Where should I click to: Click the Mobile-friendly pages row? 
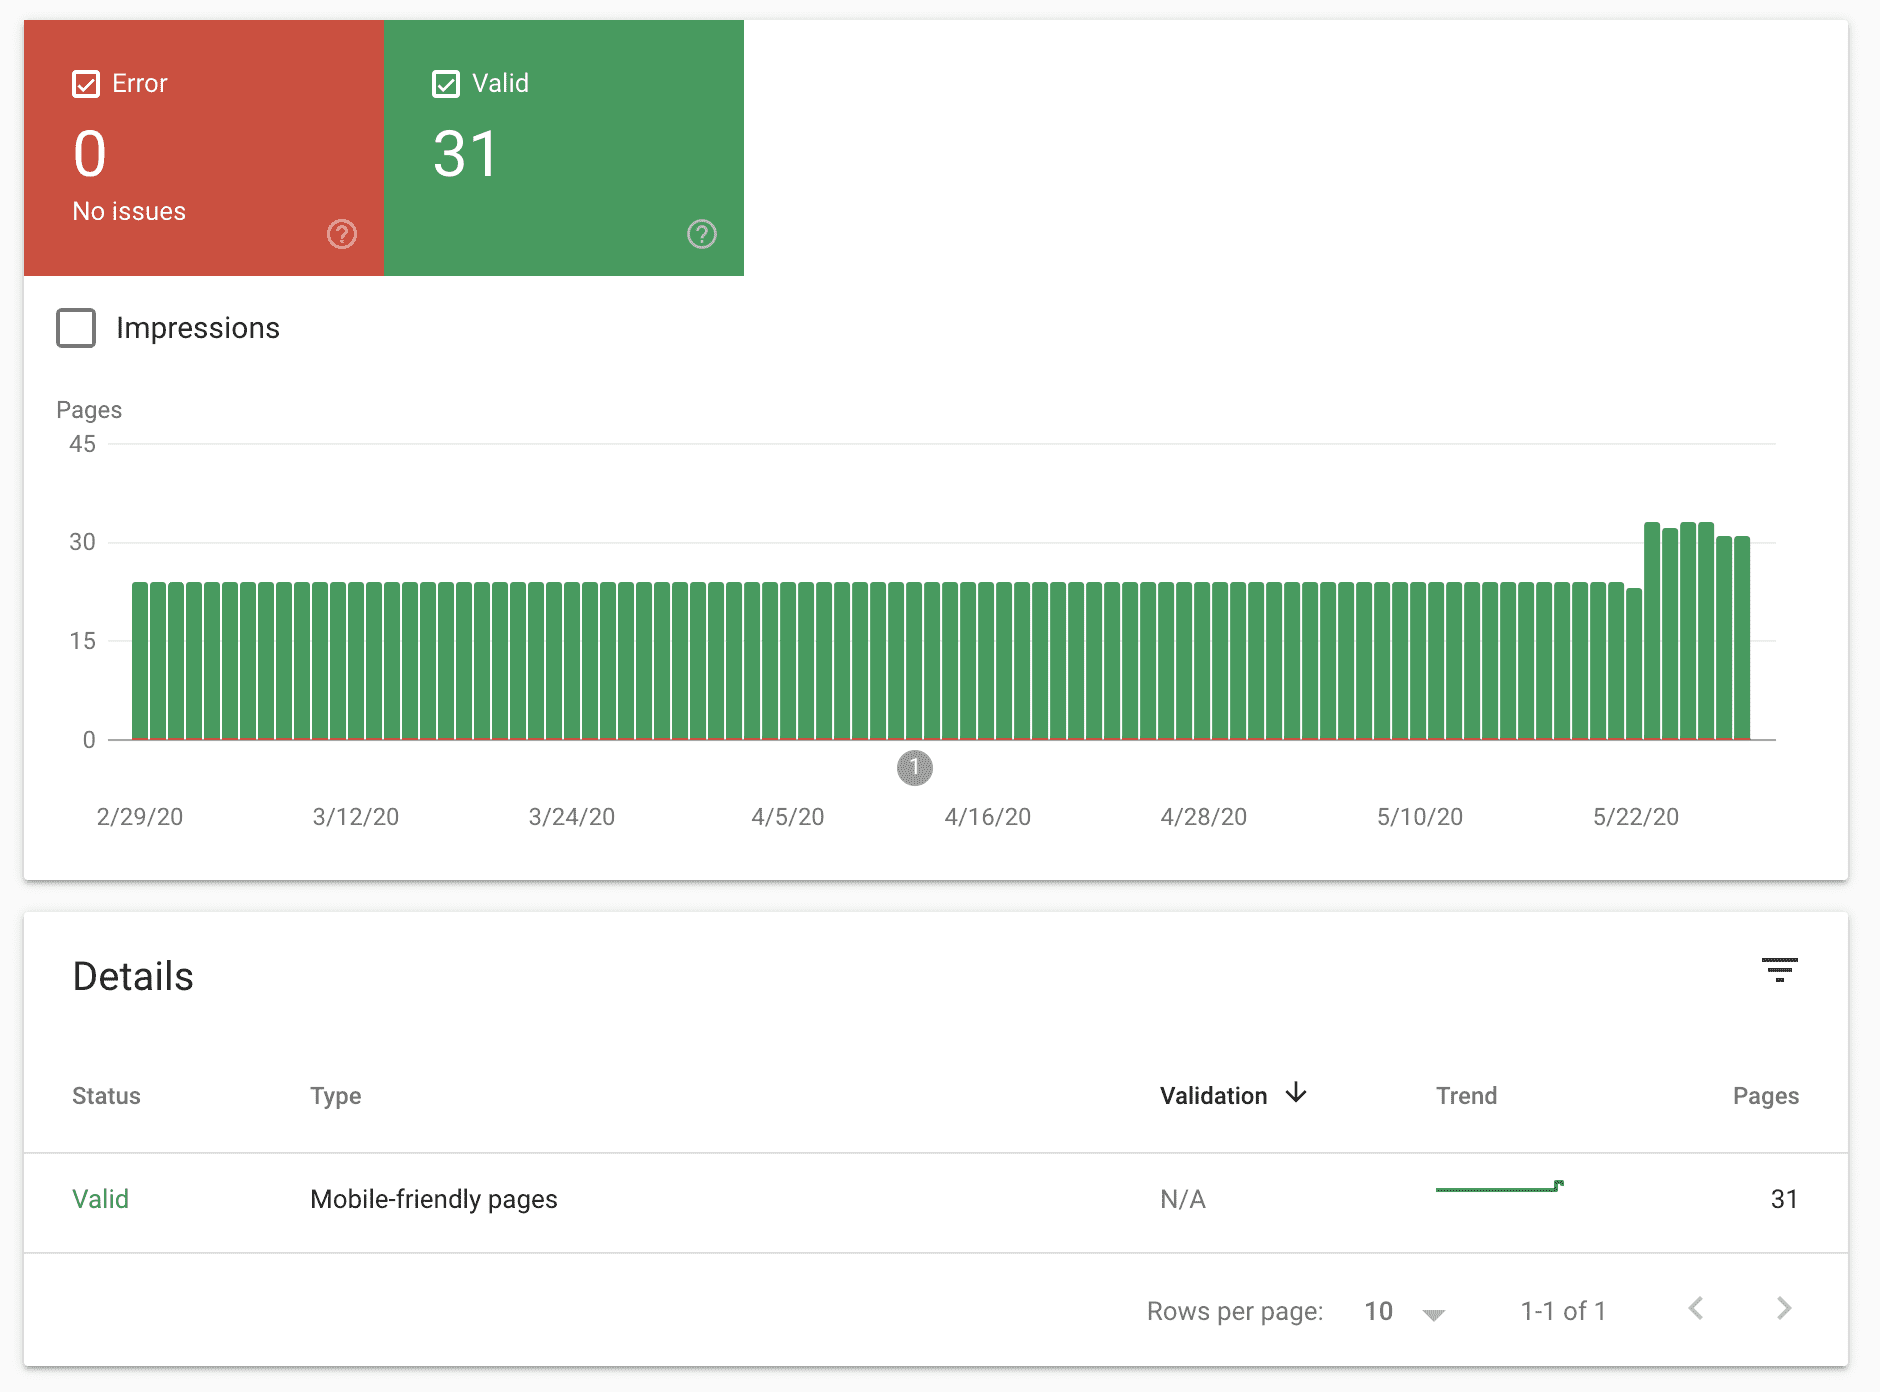433,1198
